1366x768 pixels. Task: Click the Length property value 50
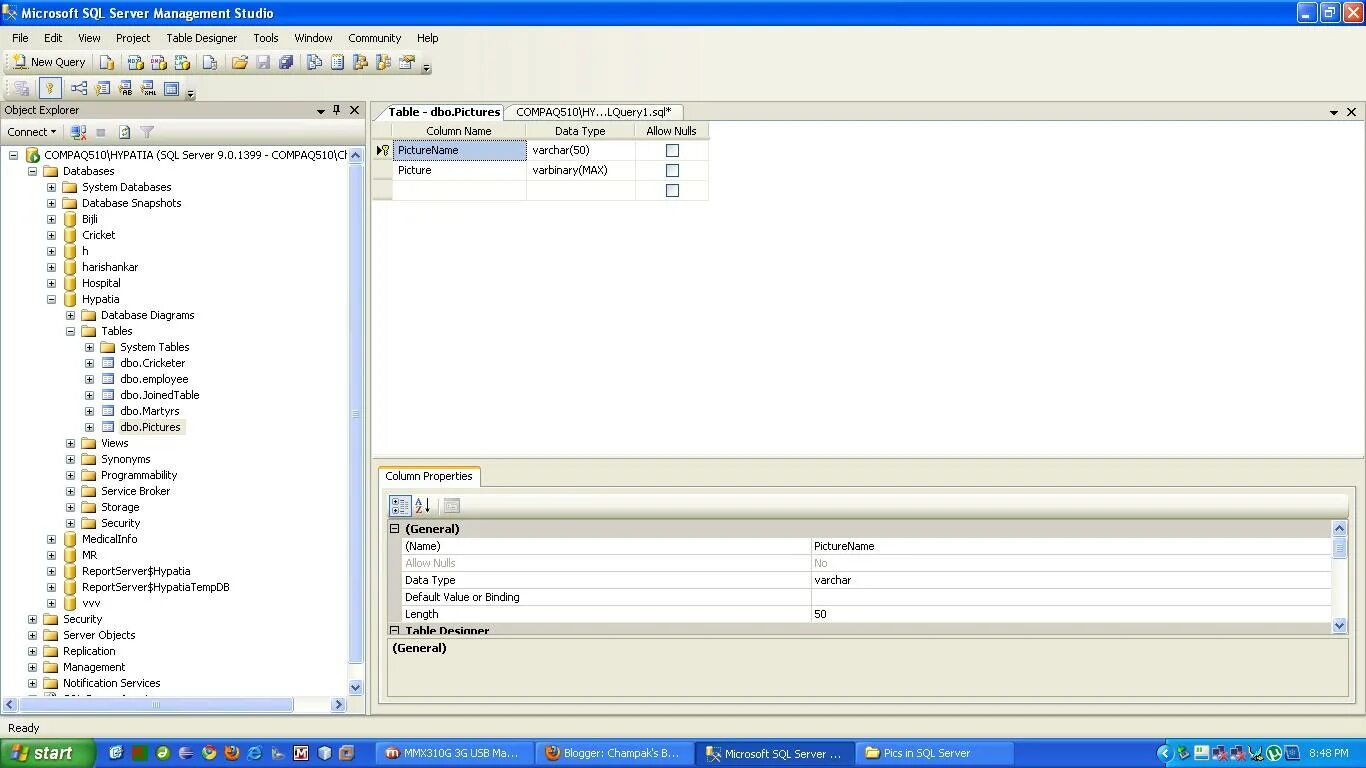pos(1071,614)
